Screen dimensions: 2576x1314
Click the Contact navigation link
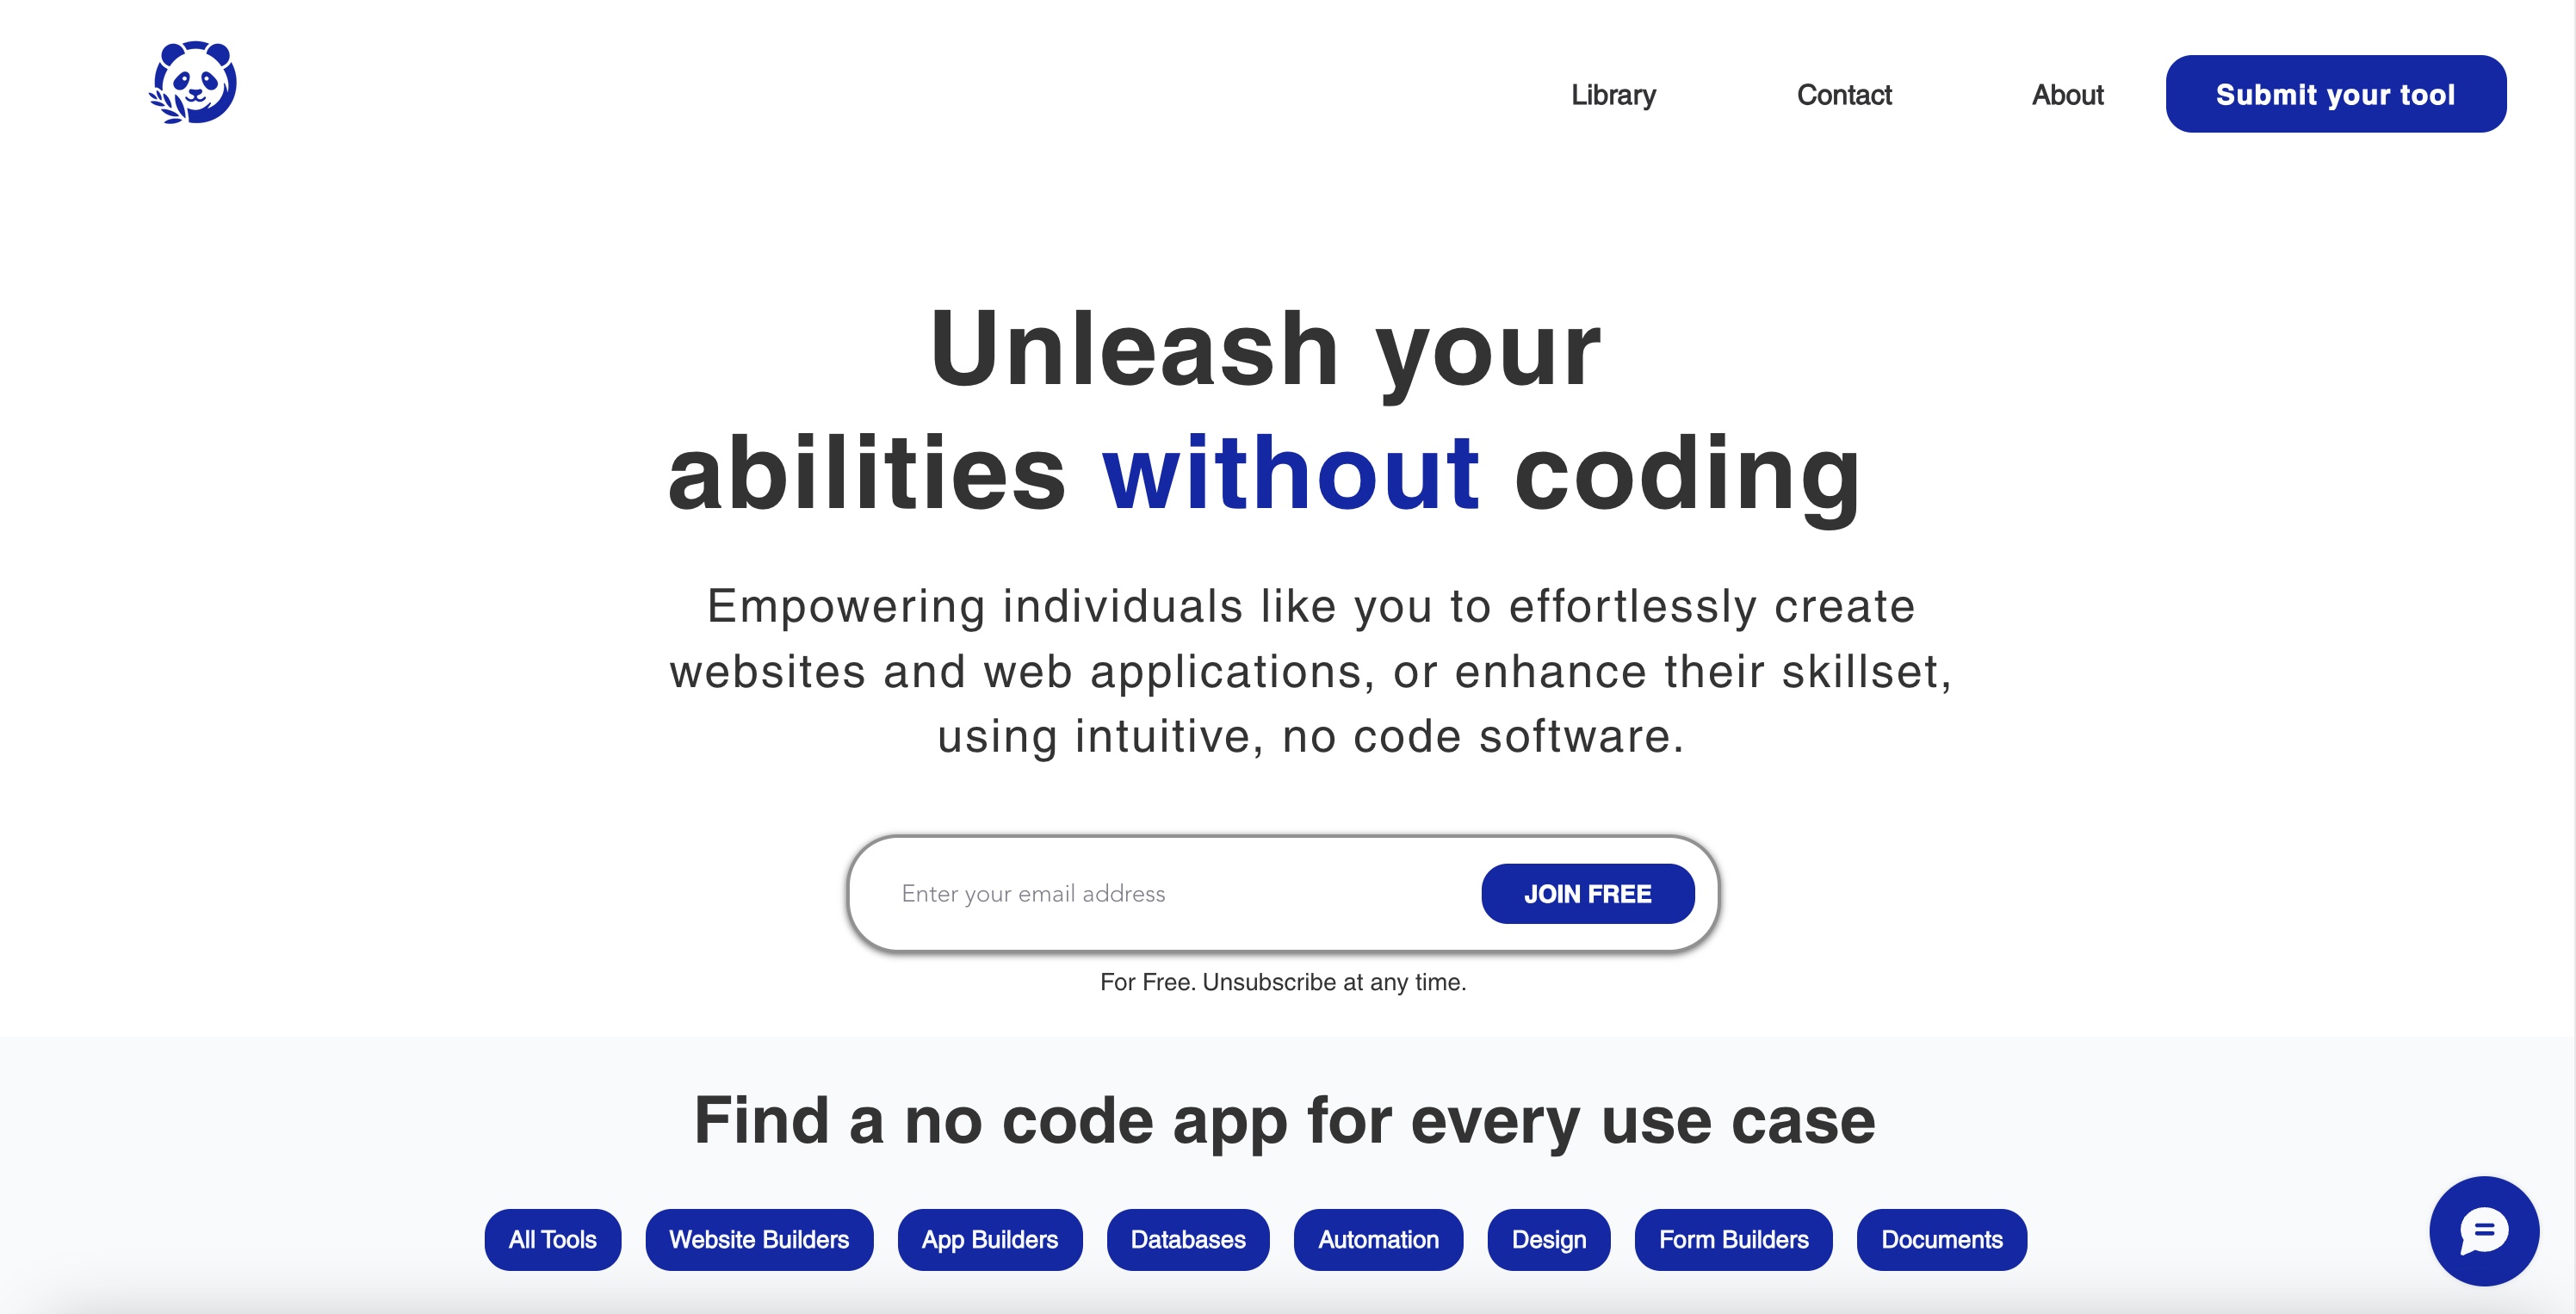1844,94
